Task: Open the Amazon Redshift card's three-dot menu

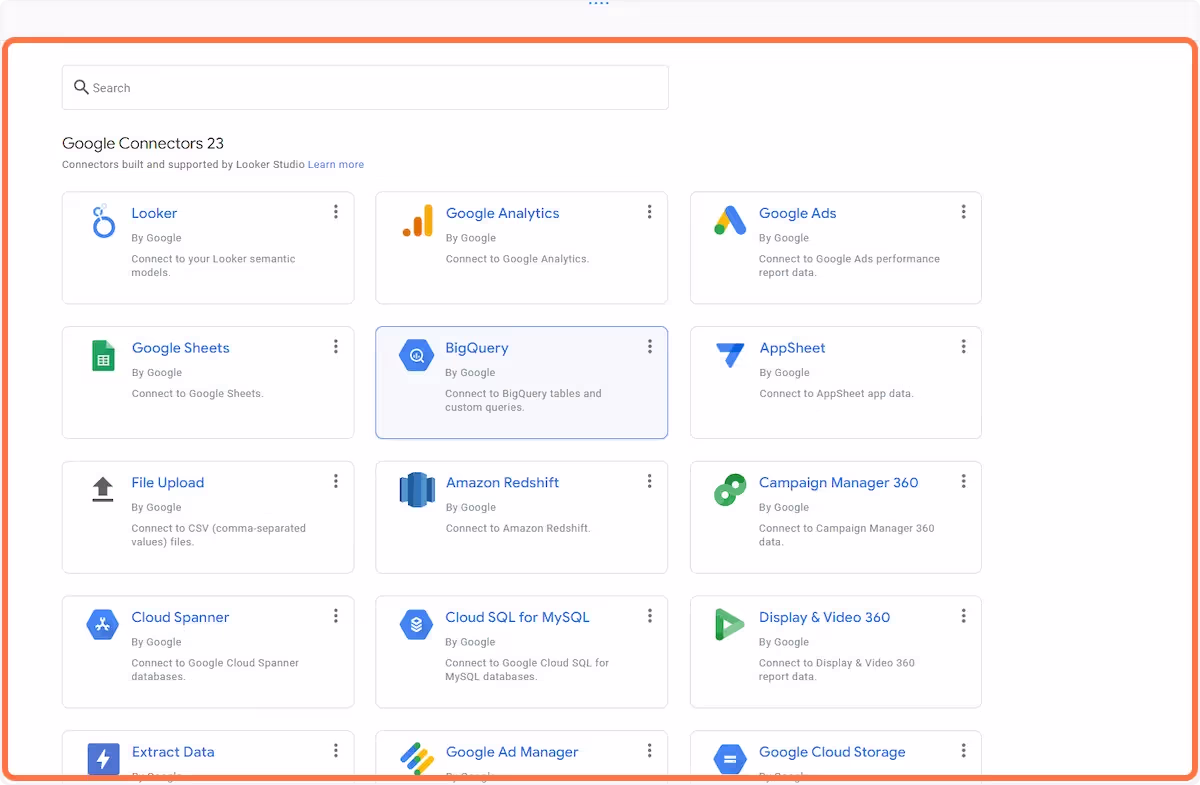Action: [x=649, y=481]
